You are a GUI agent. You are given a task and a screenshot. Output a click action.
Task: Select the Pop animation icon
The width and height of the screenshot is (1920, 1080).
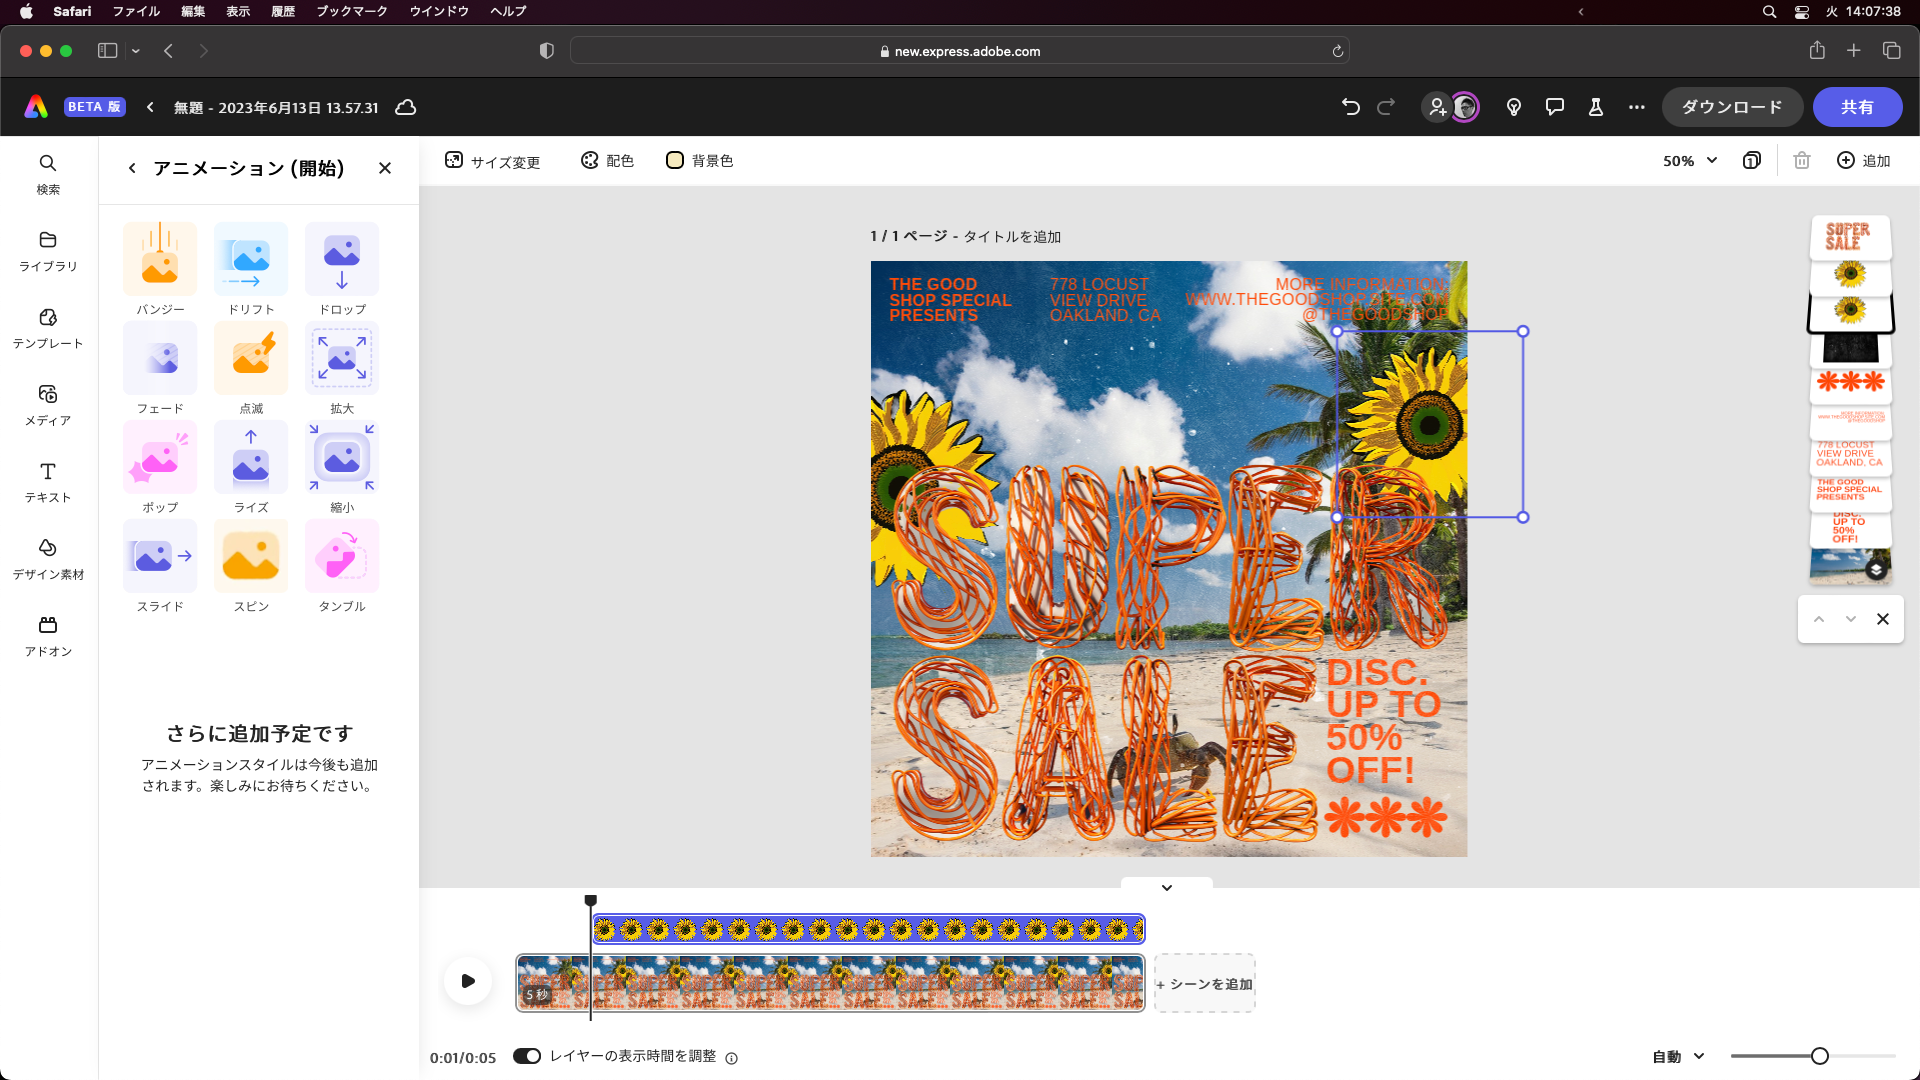click(160, 457)
